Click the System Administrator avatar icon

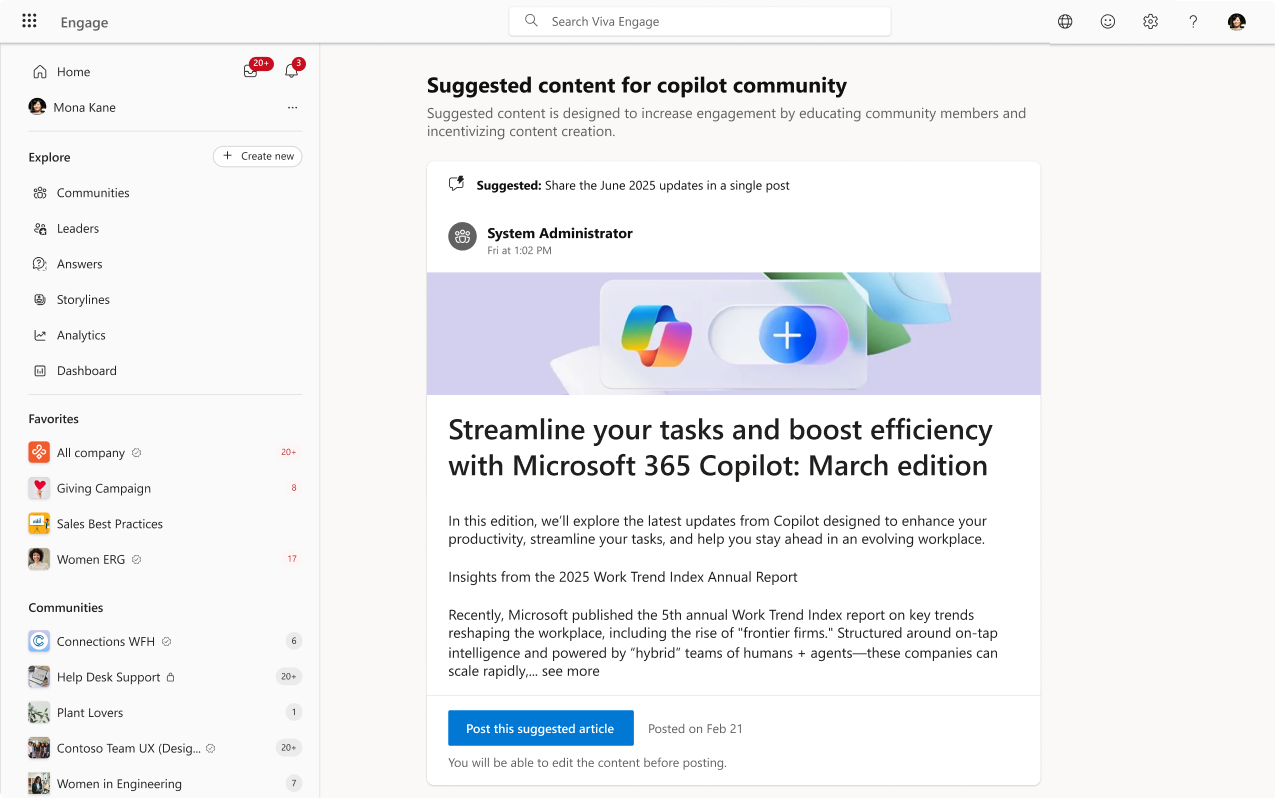(x=462, y=237)
